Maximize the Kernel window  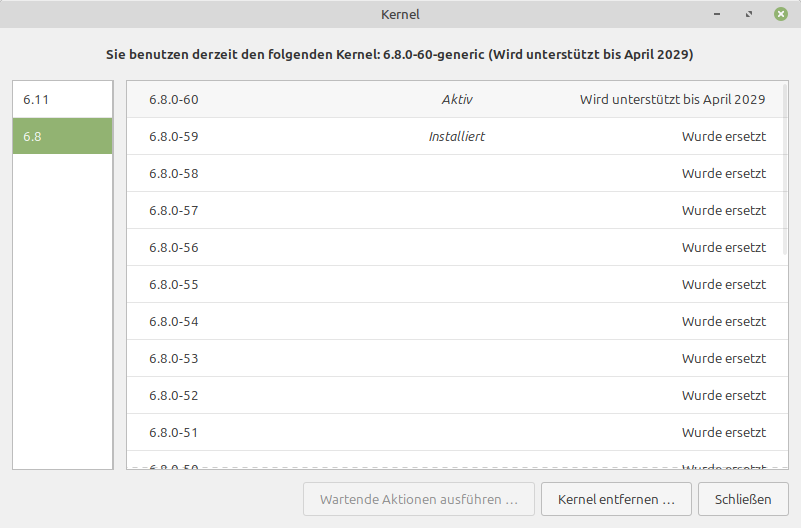[749, 14]
